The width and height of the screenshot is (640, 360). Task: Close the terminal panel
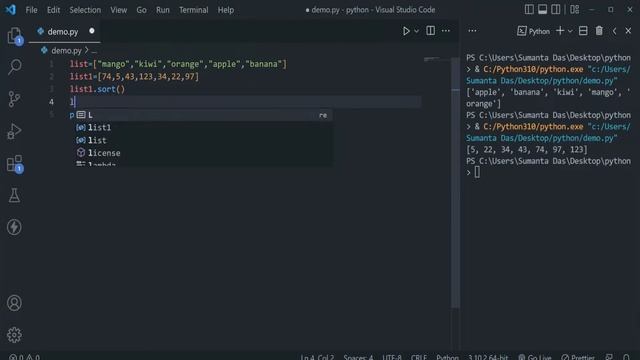tap(628, 31)
